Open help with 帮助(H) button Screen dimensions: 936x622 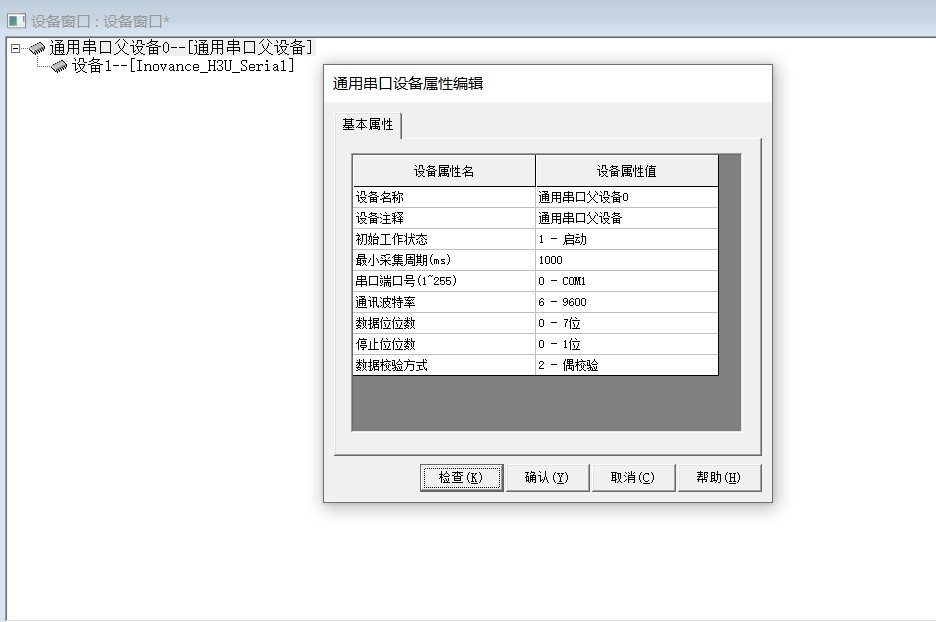718,478
